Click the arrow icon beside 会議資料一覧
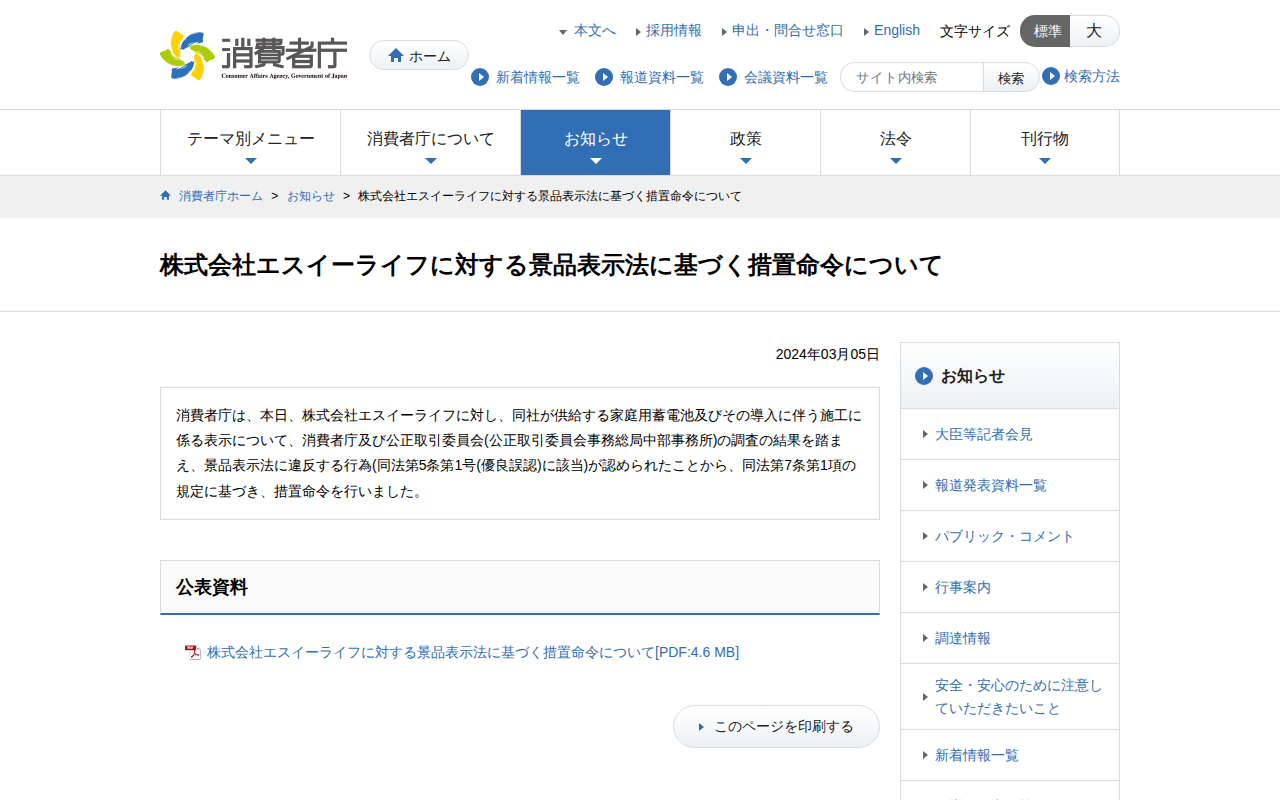This screenshot has width=1280, height=800. [x=728, y=77]
